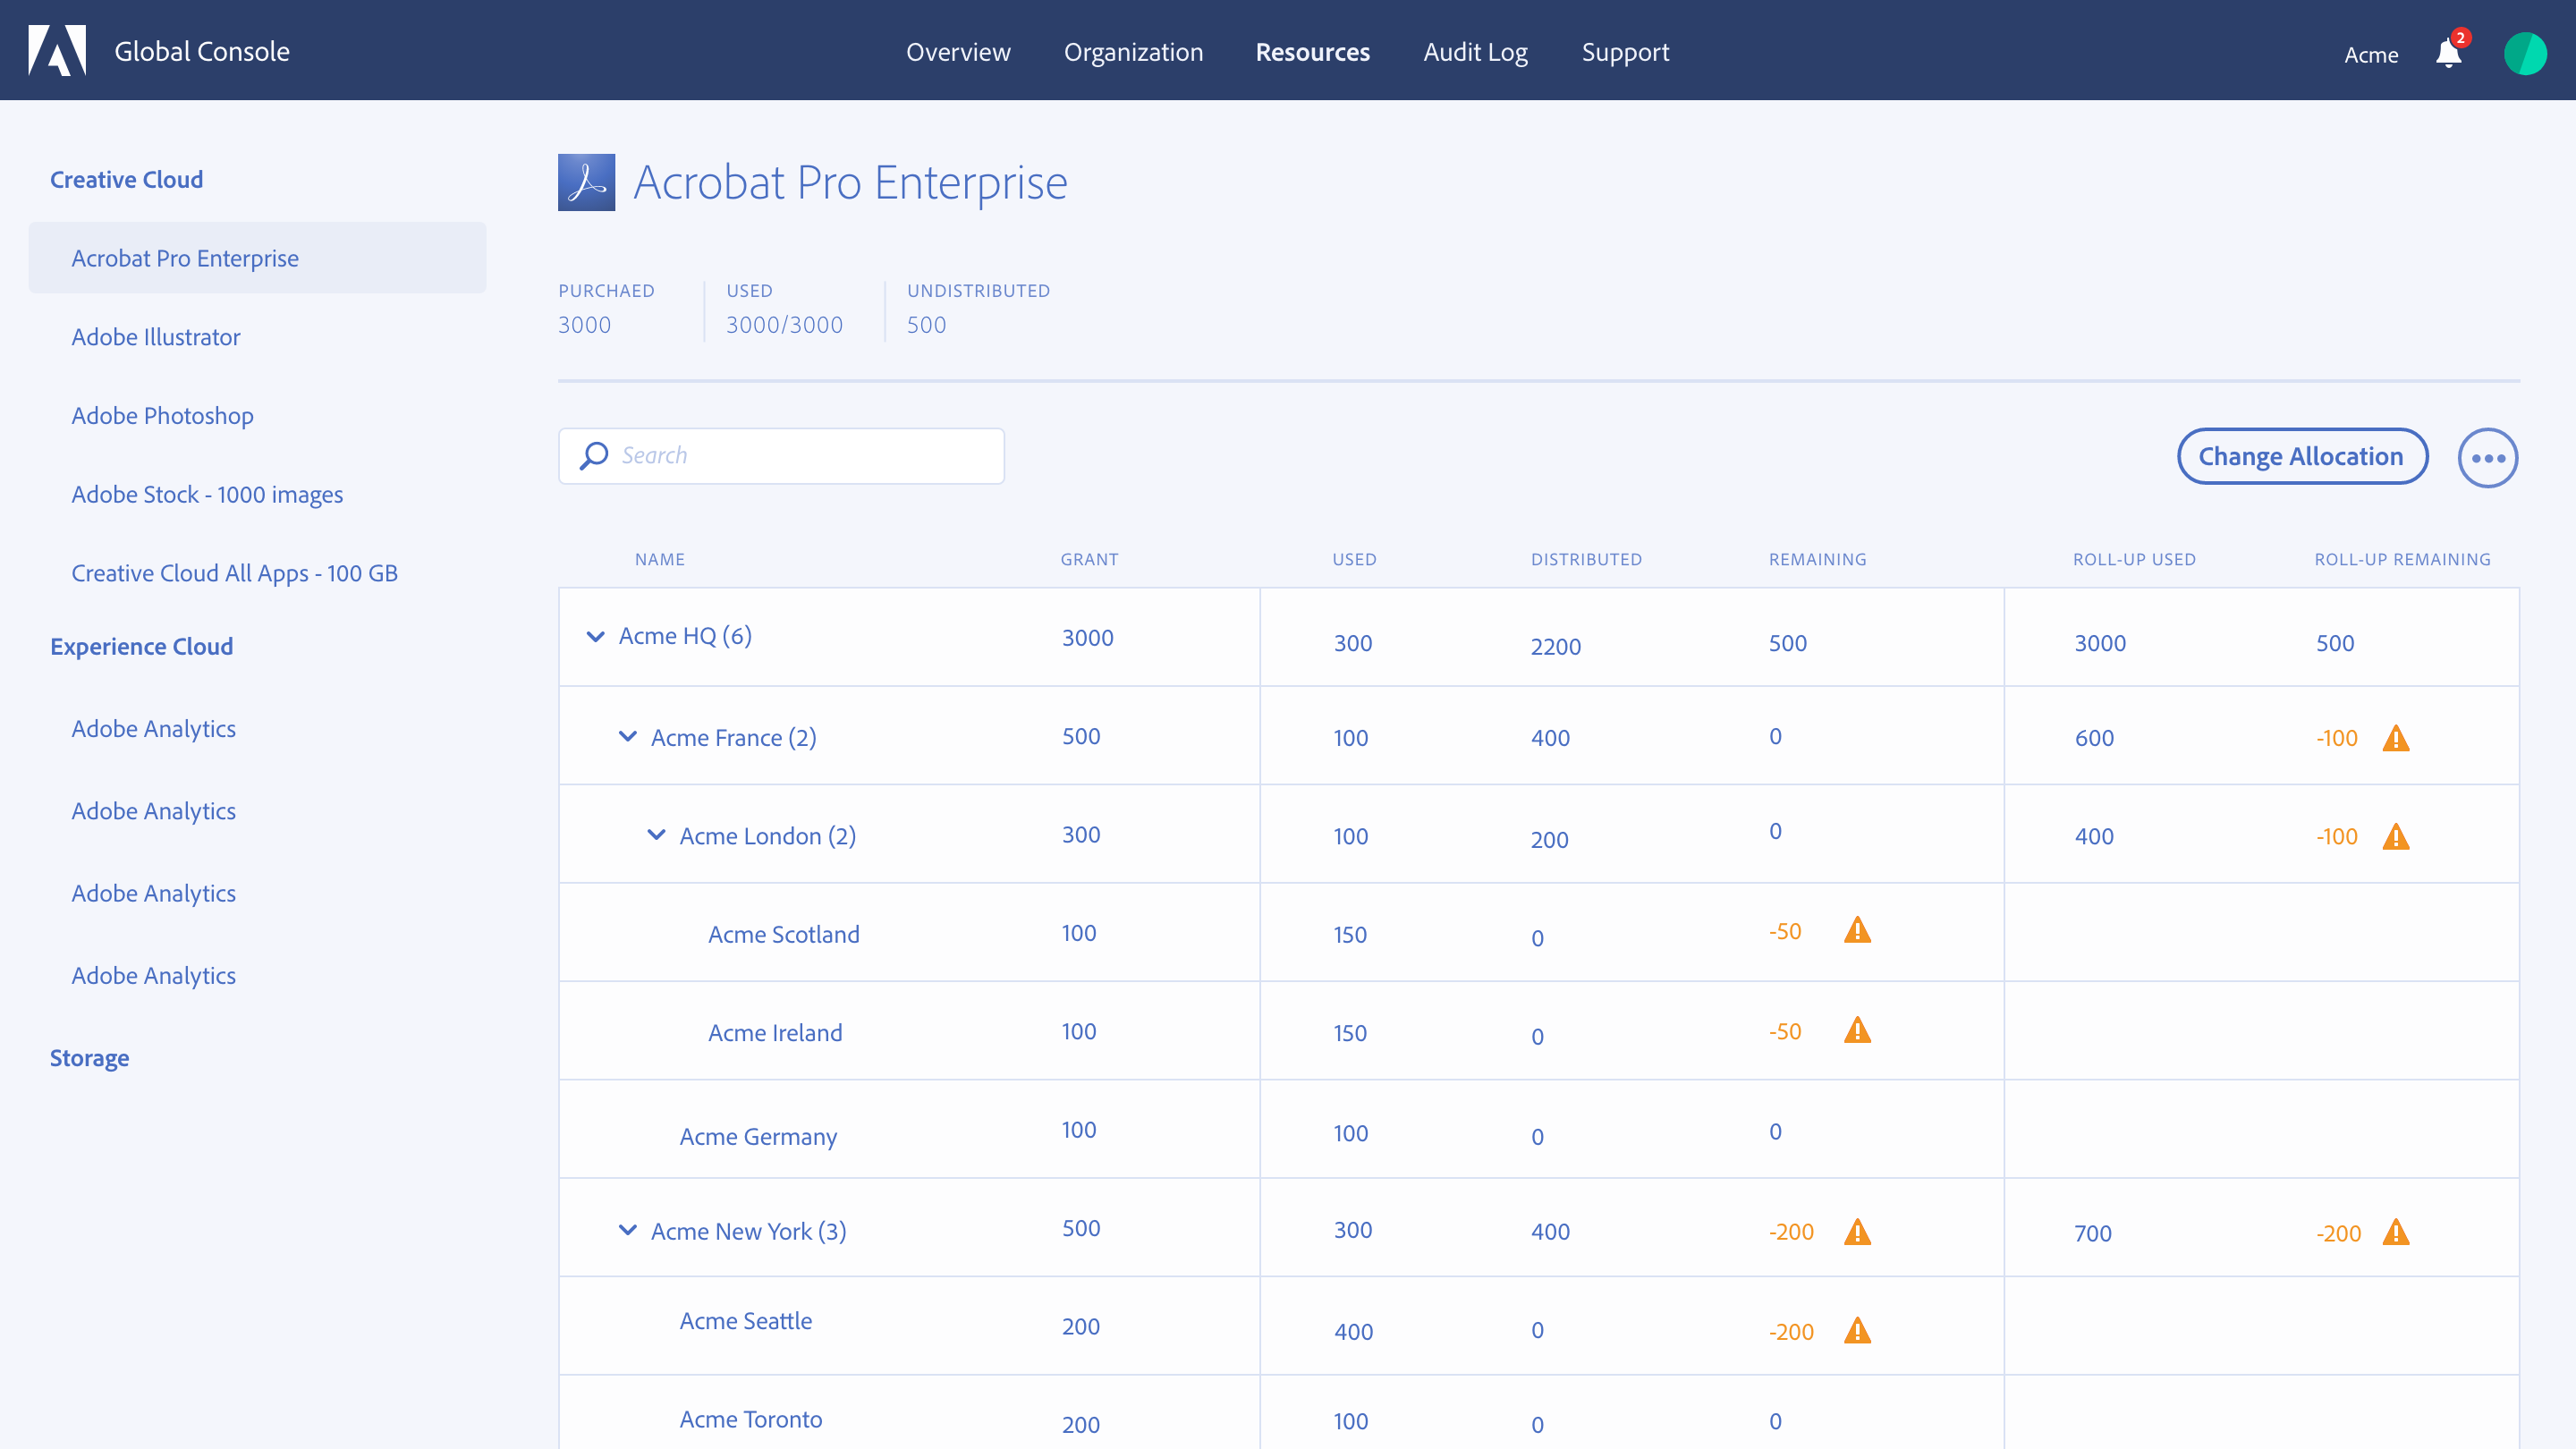Open the first Adobe Analytics sidebar item
The image size is (2576, 1449).
point(154,729)
